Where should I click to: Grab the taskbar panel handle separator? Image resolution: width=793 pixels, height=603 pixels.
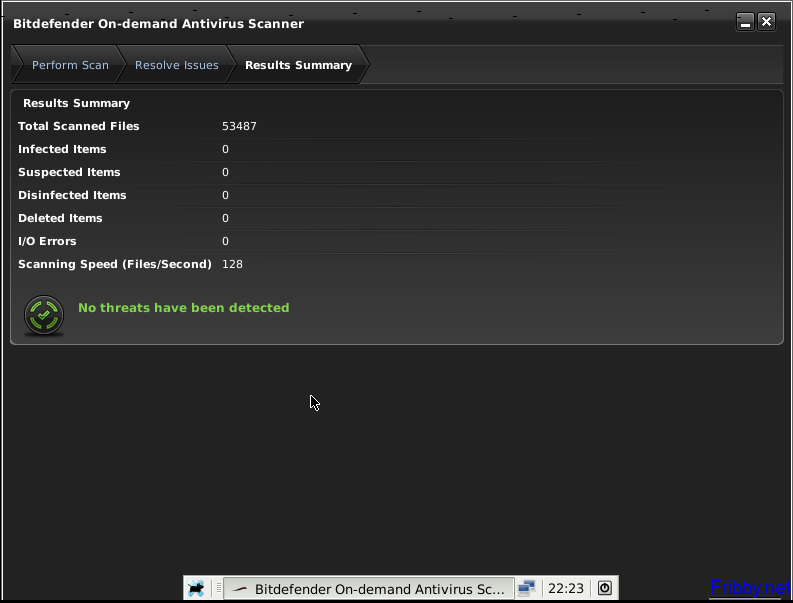[218, 588]
